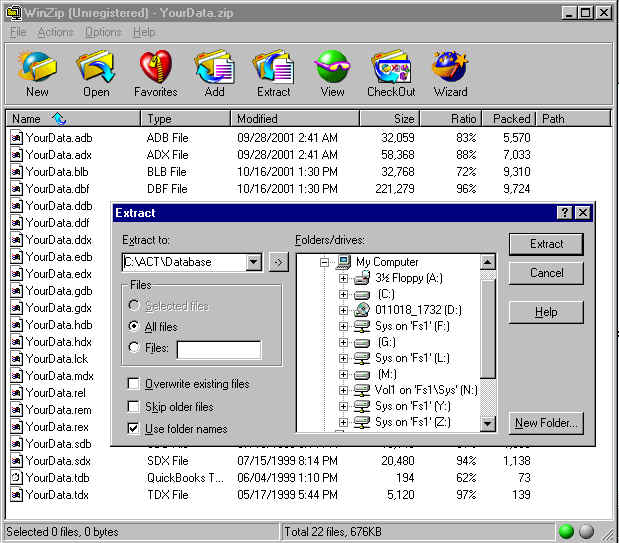This screenshot has height=543, width=619.
Task: Select Sys on 'Fs1' (Y:) tree item
Action: pos(413,406)
